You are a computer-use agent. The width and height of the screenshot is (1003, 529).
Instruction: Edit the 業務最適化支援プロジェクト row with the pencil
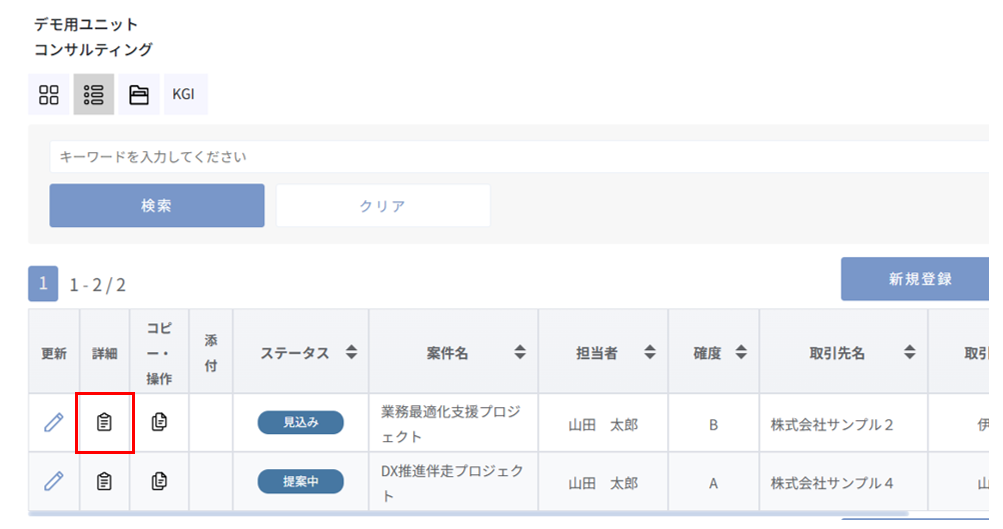click(x=54, y=423)
